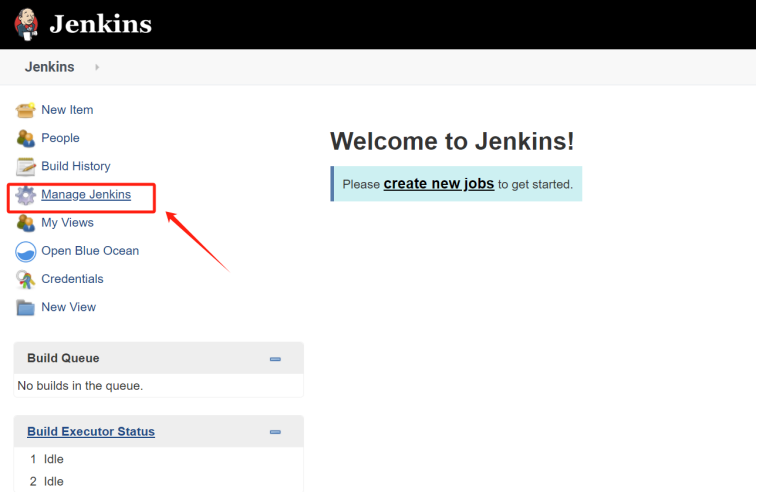The image size is (757, 493).
Task: Open the Manage Jenkins link
Action: pos(86,195)
